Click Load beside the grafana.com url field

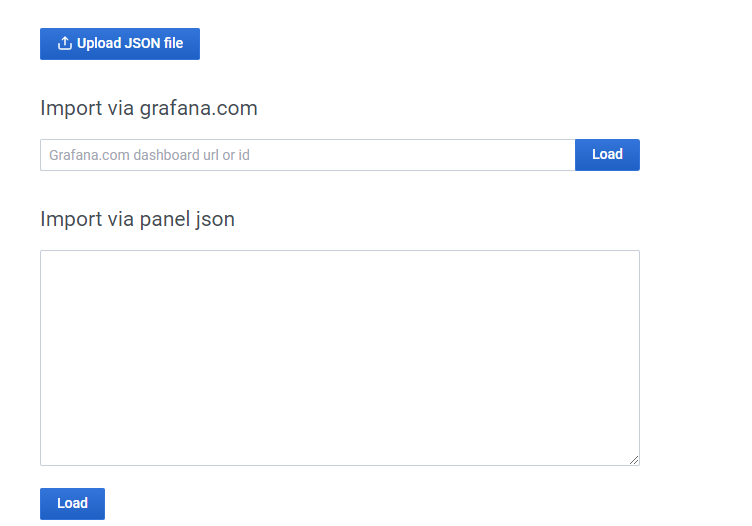point(607,155)
